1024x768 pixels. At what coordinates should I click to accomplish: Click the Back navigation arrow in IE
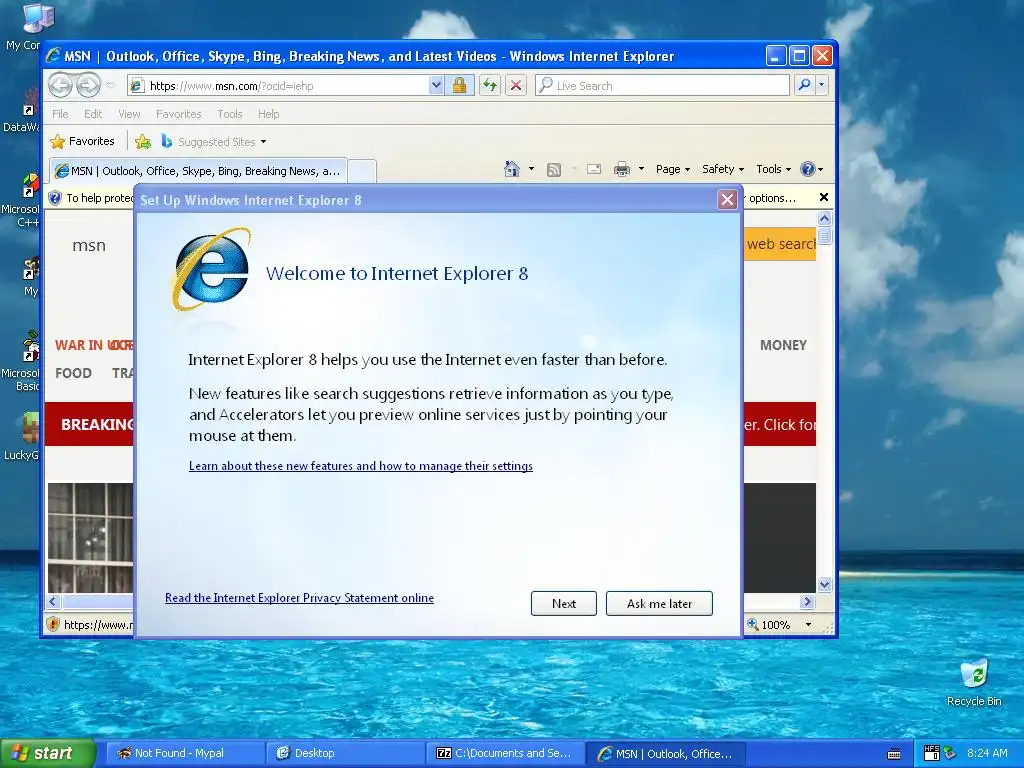coord(60,85)
